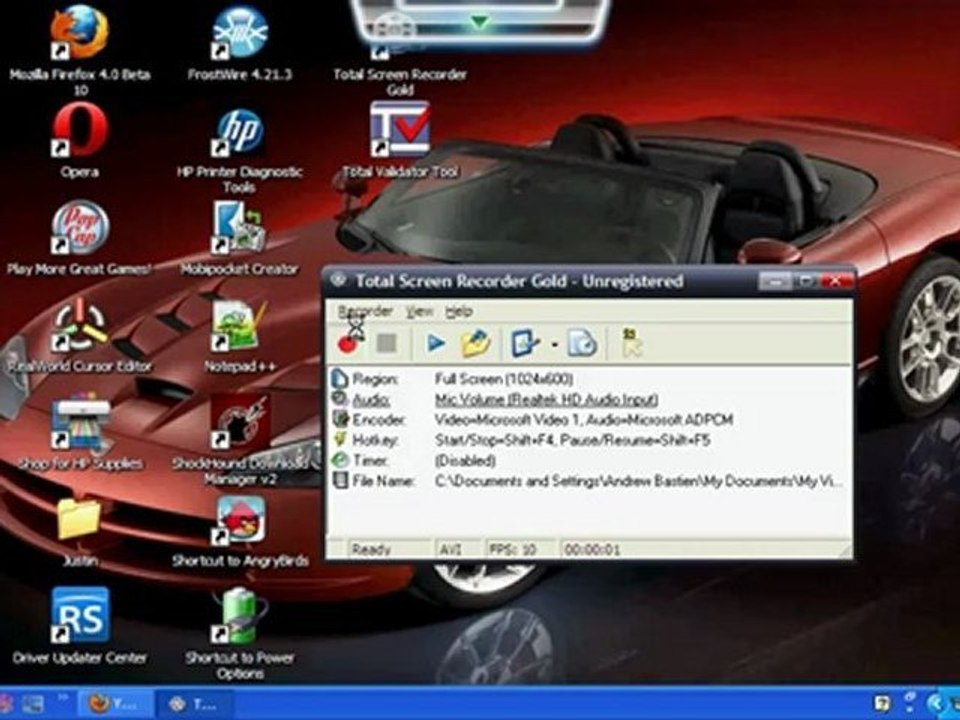Open the recordings folder icon in toolbar
This screenshot has height=720, width=960.
point(476,343)
